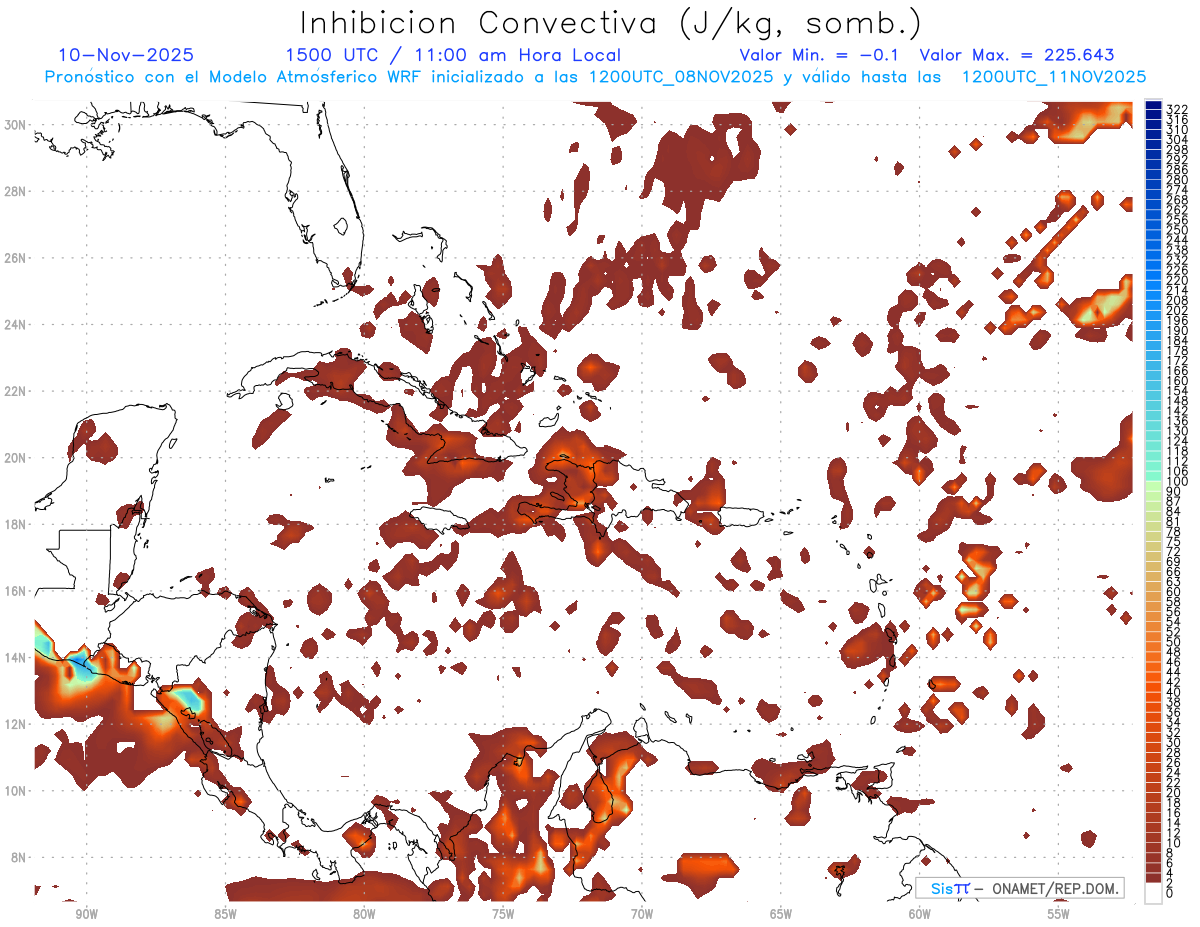This screenshot has height=927, width=1200.
Task: Click the "24N" latitude axis label
Action: (x=15, y=324)
